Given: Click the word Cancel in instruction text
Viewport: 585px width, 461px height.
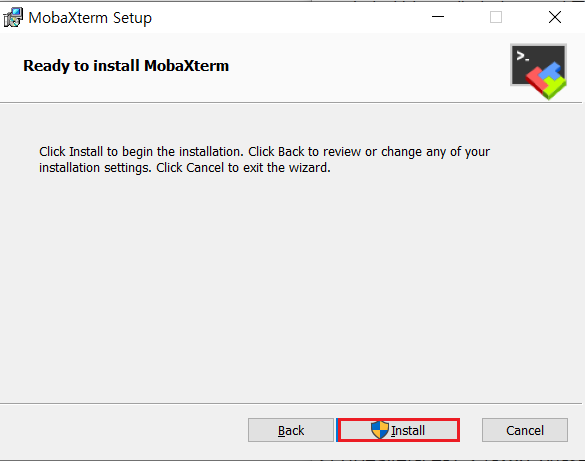Looking at the screenshot, I should click(205, 168).
